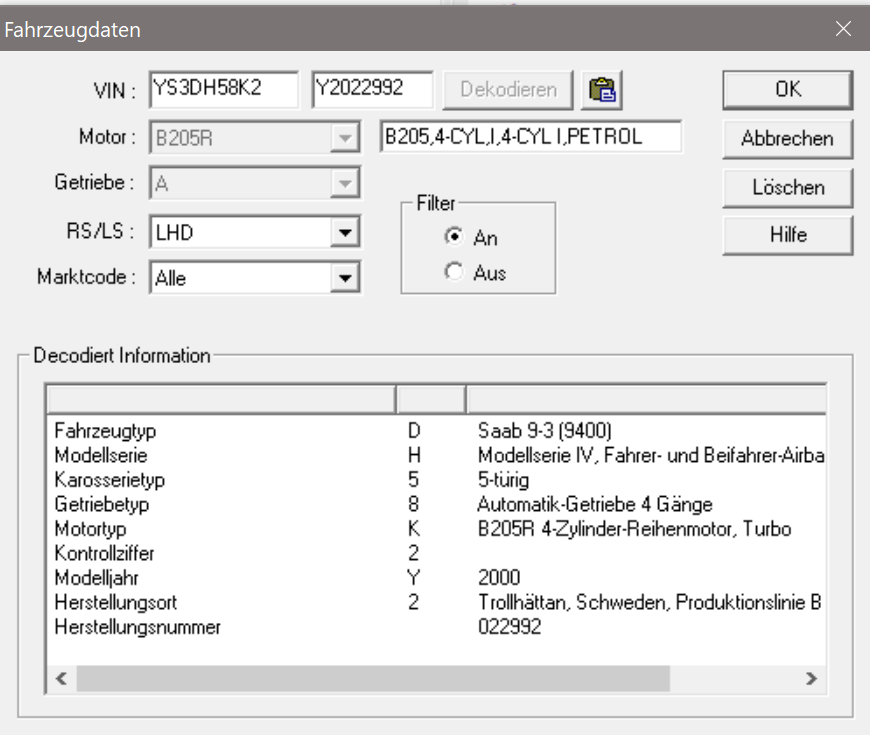Click the narrow middle column header

click(x=431, y=399)
